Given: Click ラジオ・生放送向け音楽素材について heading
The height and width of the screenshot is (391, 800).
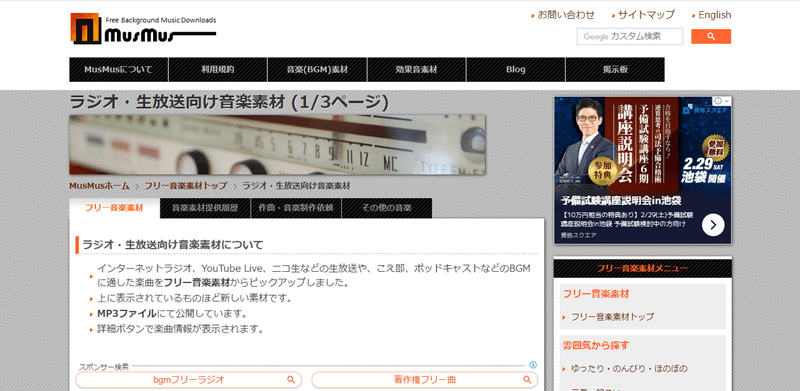Looking at the screenshot, I should coord(173,245).
